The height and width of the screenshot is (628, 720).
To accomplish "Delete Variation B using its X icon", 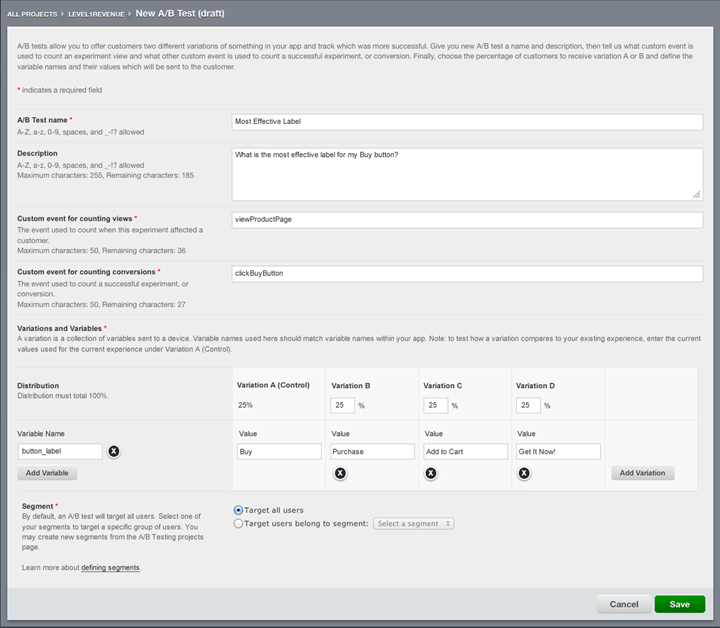I will pos(340,473).
